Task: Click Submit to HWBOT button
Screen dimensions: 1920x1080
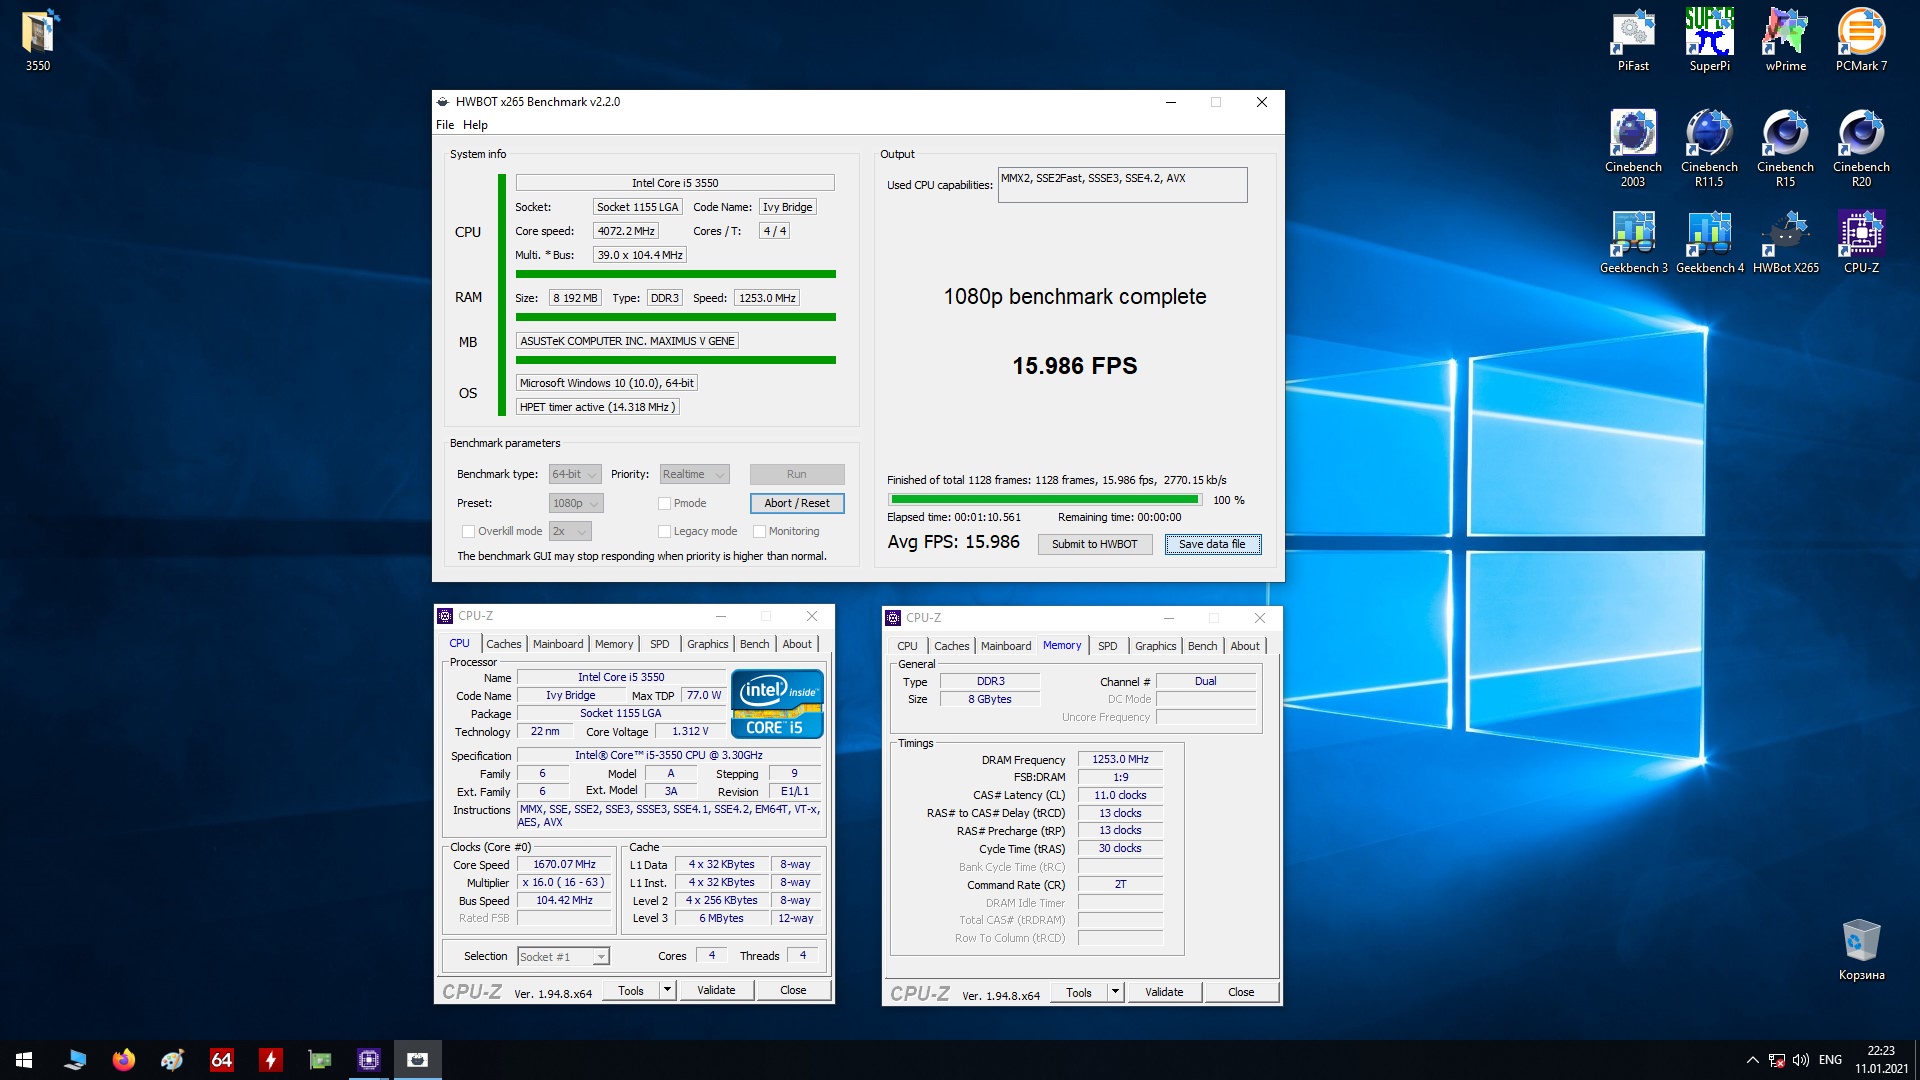Action: (x=1095, y=544)
